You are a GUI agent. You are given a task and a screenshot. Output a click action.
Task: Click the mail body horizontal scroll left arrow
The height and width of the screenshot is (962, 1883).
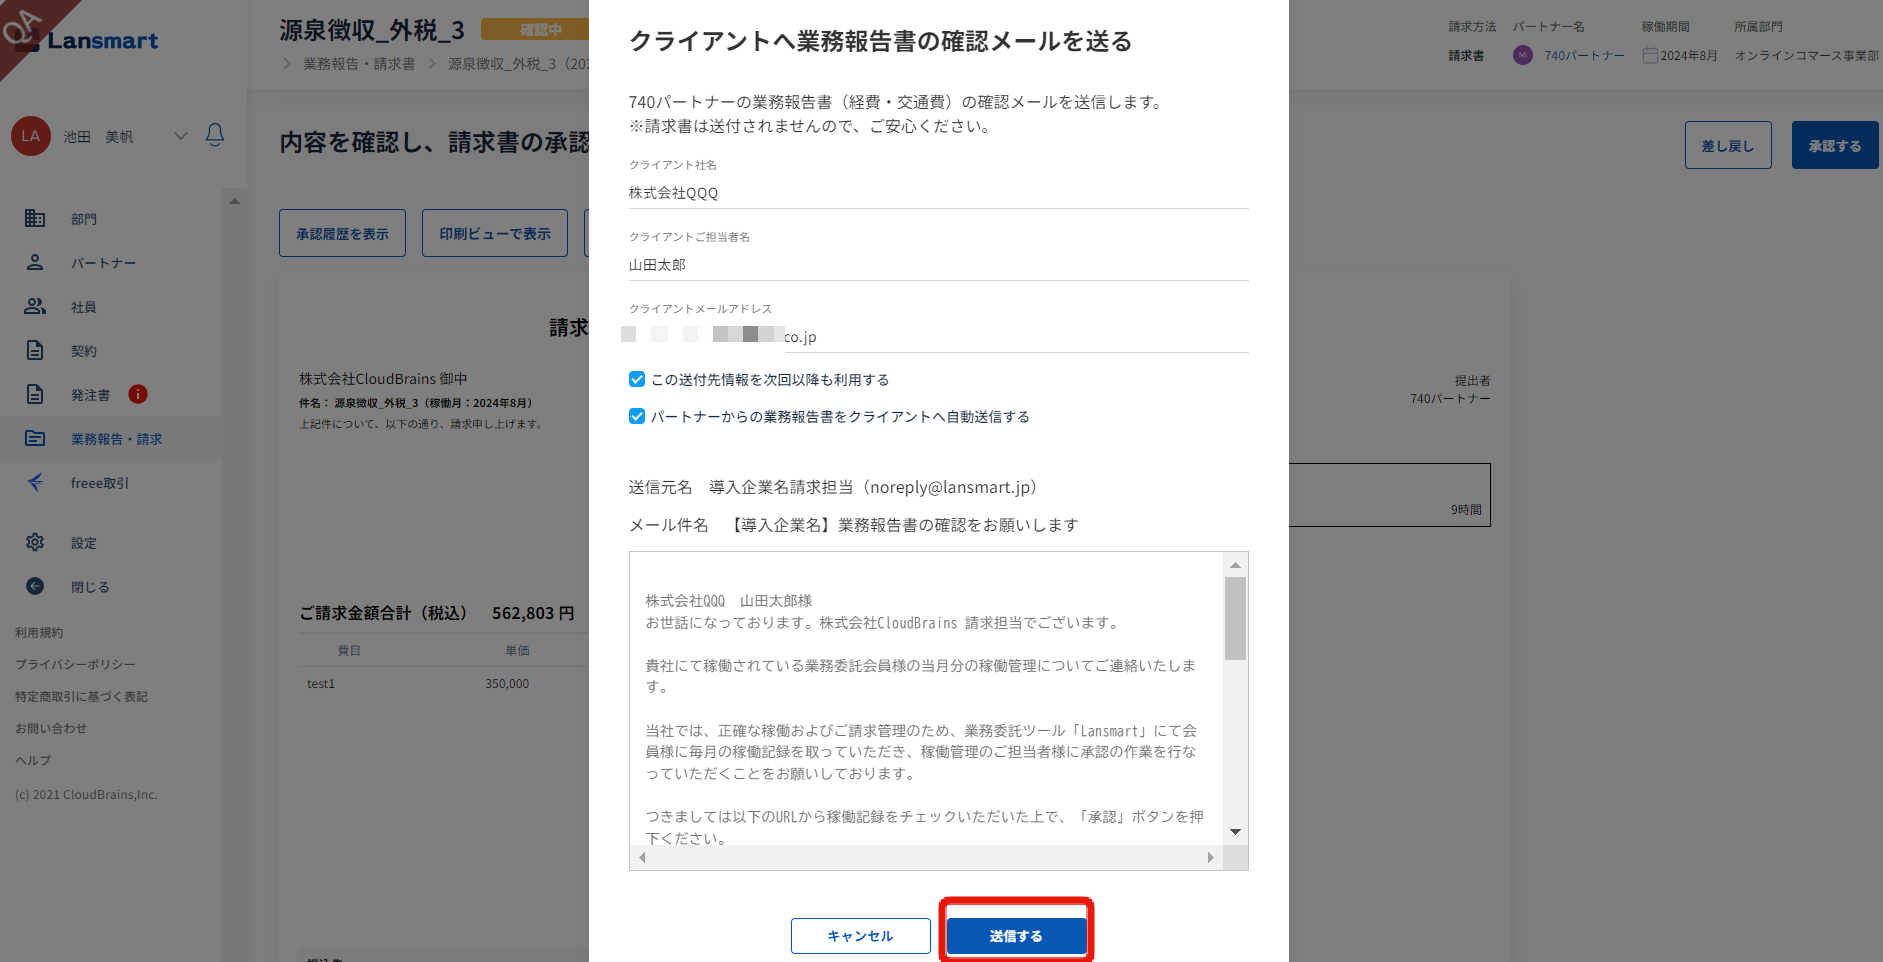click(642, 858)
